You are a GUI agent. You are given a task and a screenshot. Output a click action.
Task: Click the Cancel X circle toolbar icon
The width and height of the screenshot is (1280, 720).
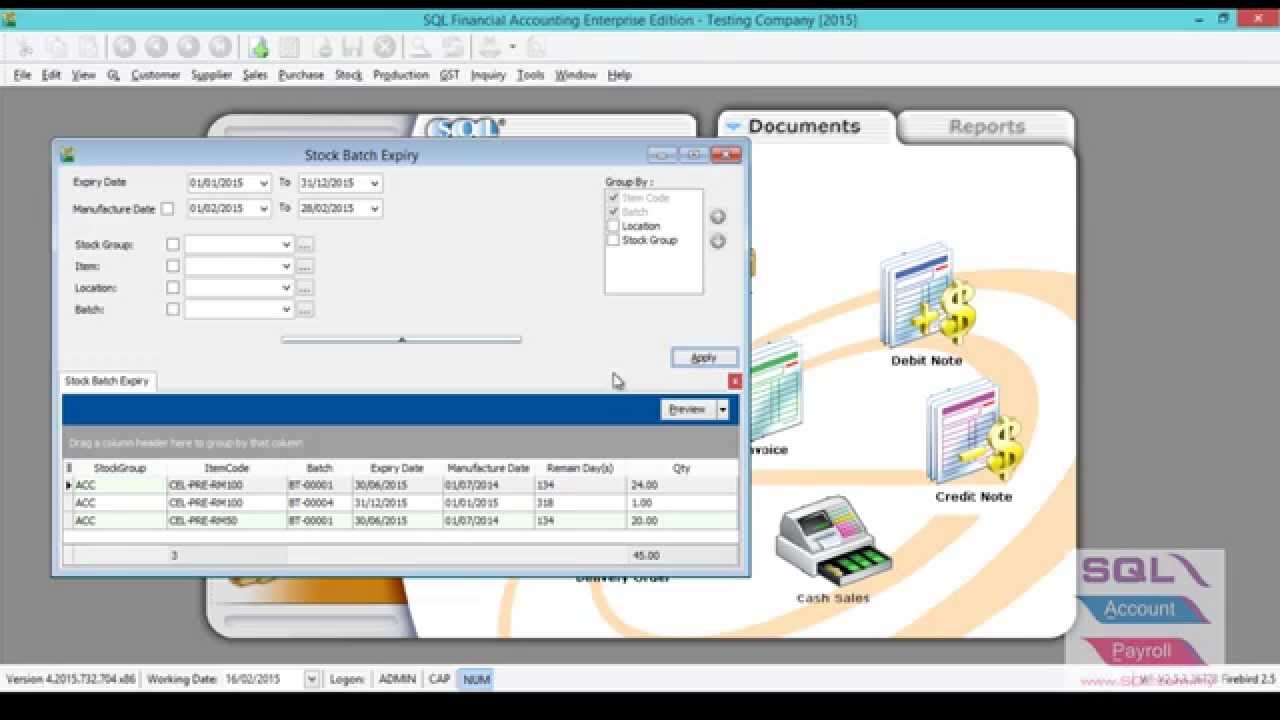tap(384, 47)
